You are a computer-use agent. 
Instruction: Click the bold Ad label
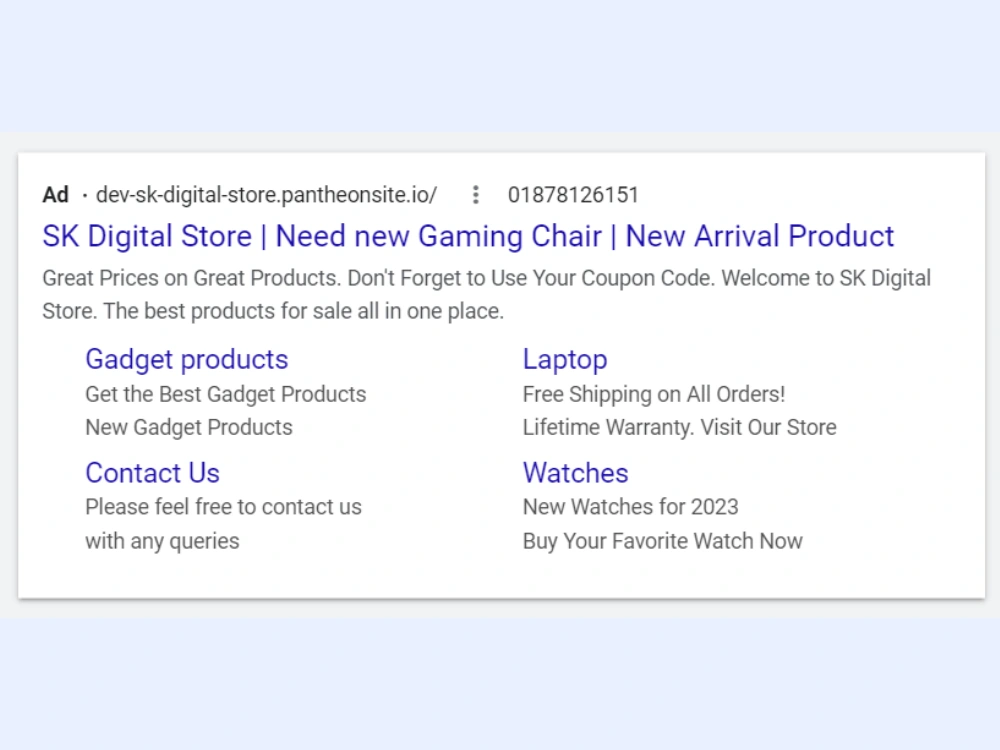click(x=55, y=195)
